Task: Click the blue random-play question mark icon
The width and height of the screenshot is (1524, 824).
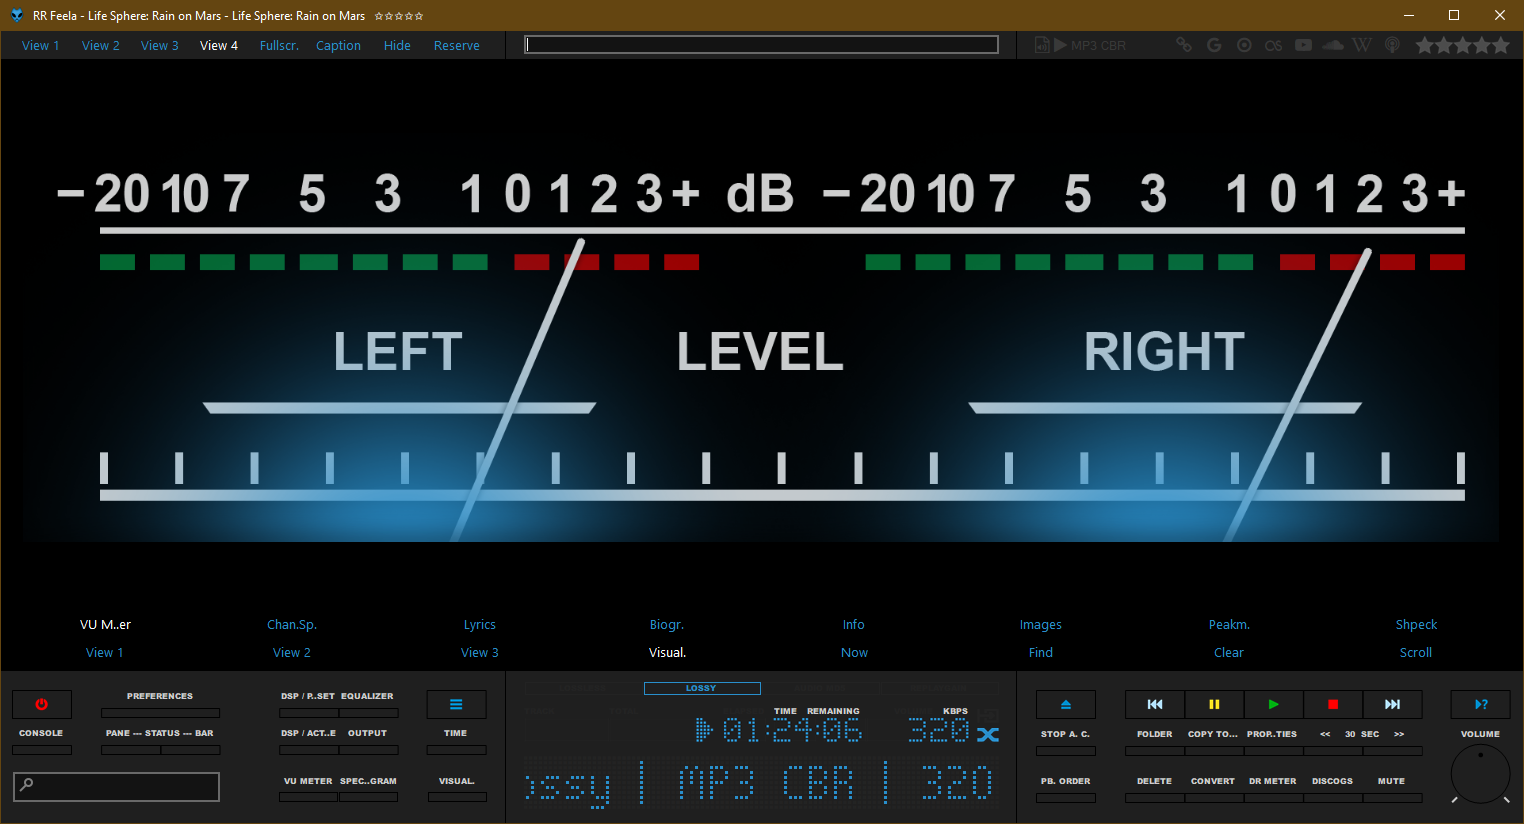Action: coord(1480,704)
